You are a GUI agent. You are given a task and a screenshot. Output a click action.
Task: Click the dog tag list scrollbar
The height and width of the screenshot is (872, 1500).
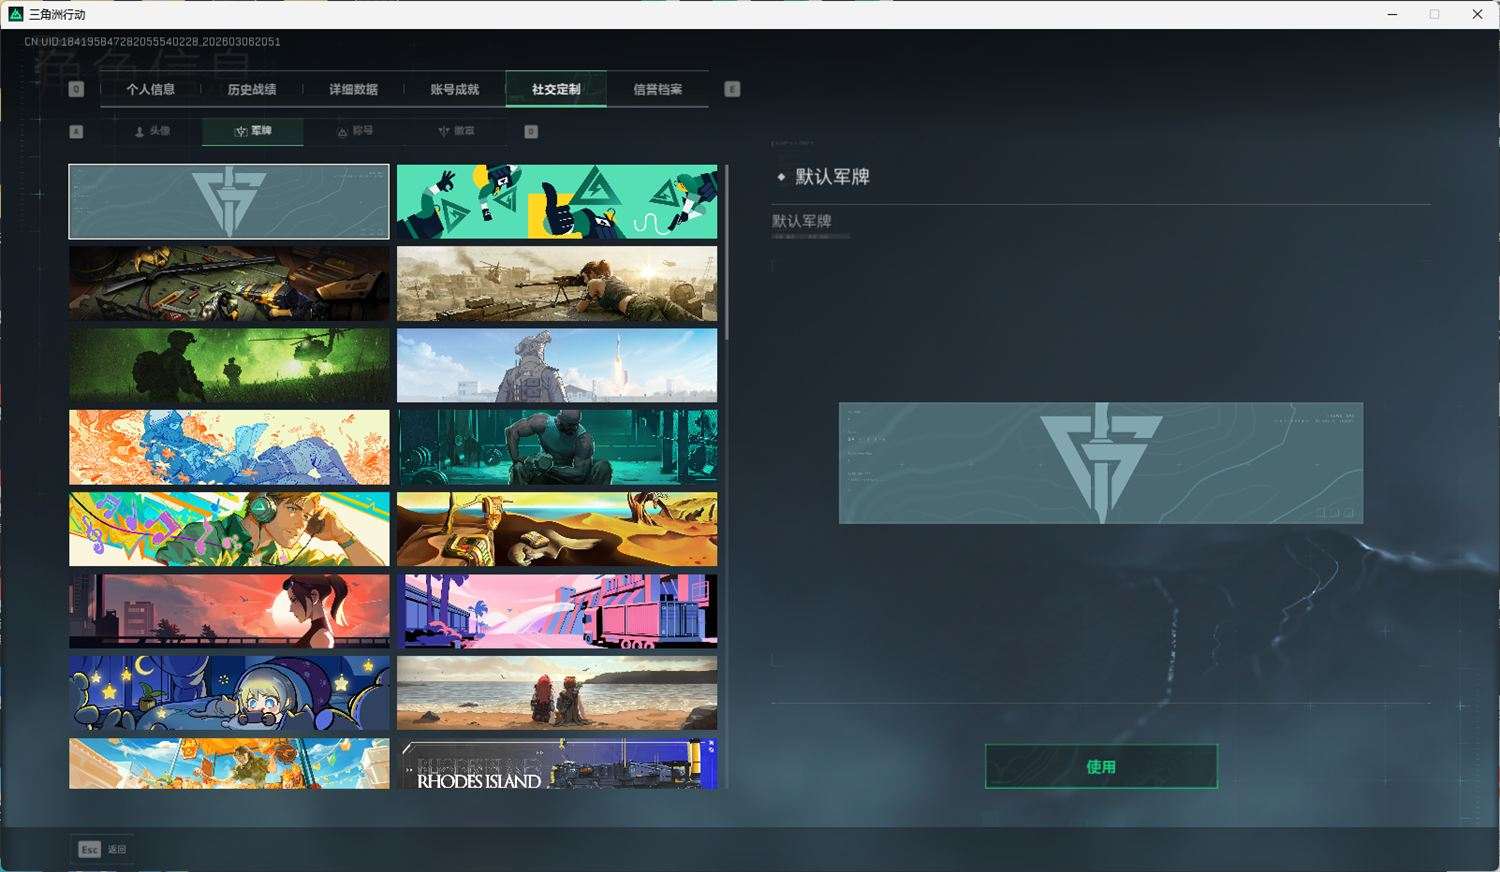(726, 253)
